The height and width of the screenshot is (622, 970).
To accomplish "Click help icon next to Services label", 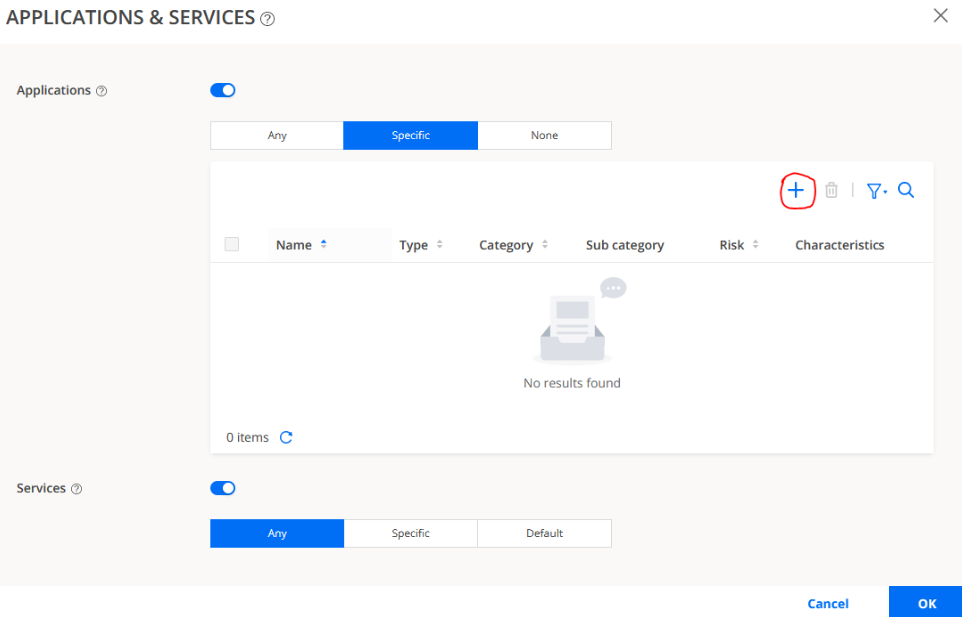I will point(76,489).
